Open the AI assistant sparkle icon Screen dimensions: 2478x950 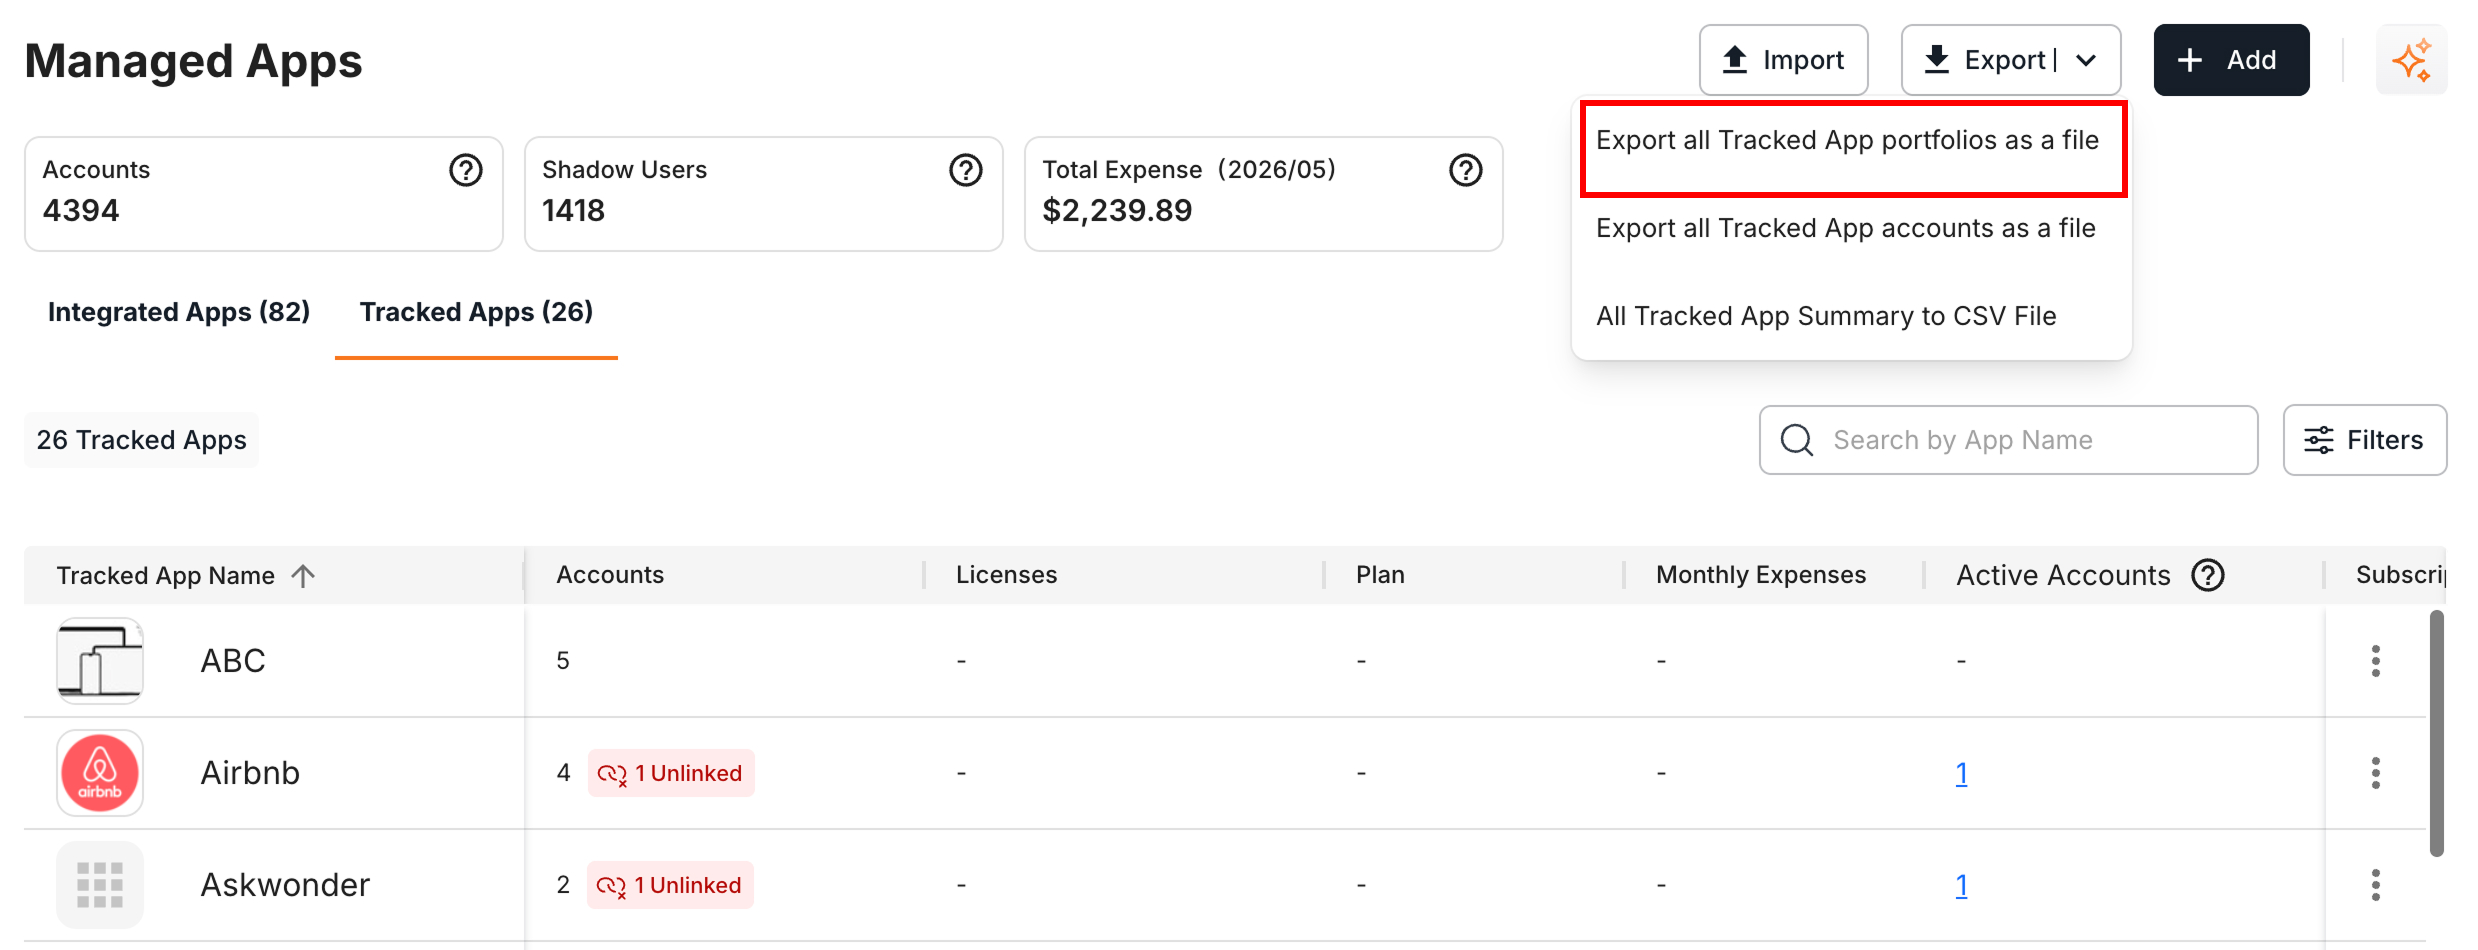click(2411, 60)
